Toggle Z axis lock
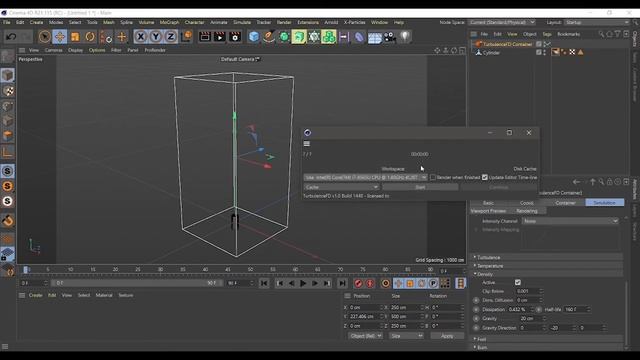 coord(171,37)
